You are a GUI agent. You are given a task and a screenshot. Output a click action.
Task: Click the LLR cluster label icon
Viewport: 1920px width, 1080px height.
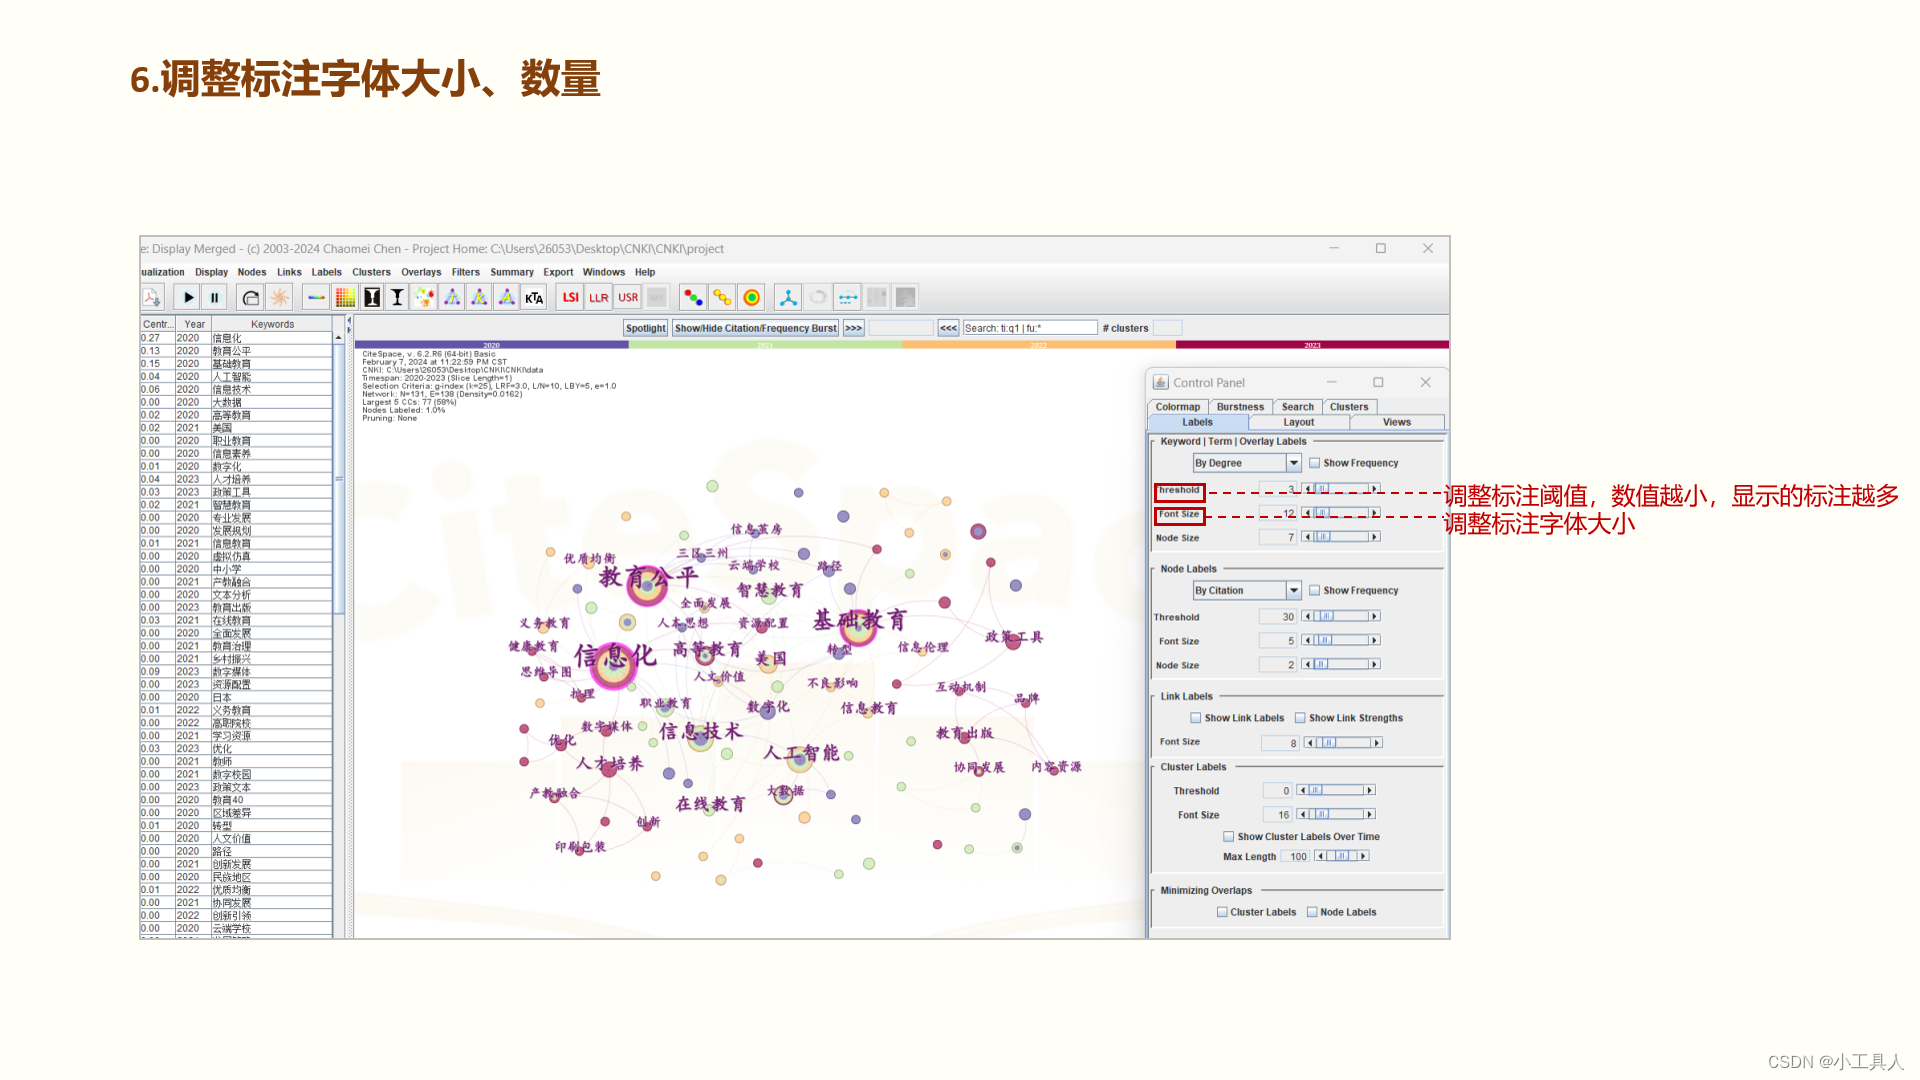[598, 297]
